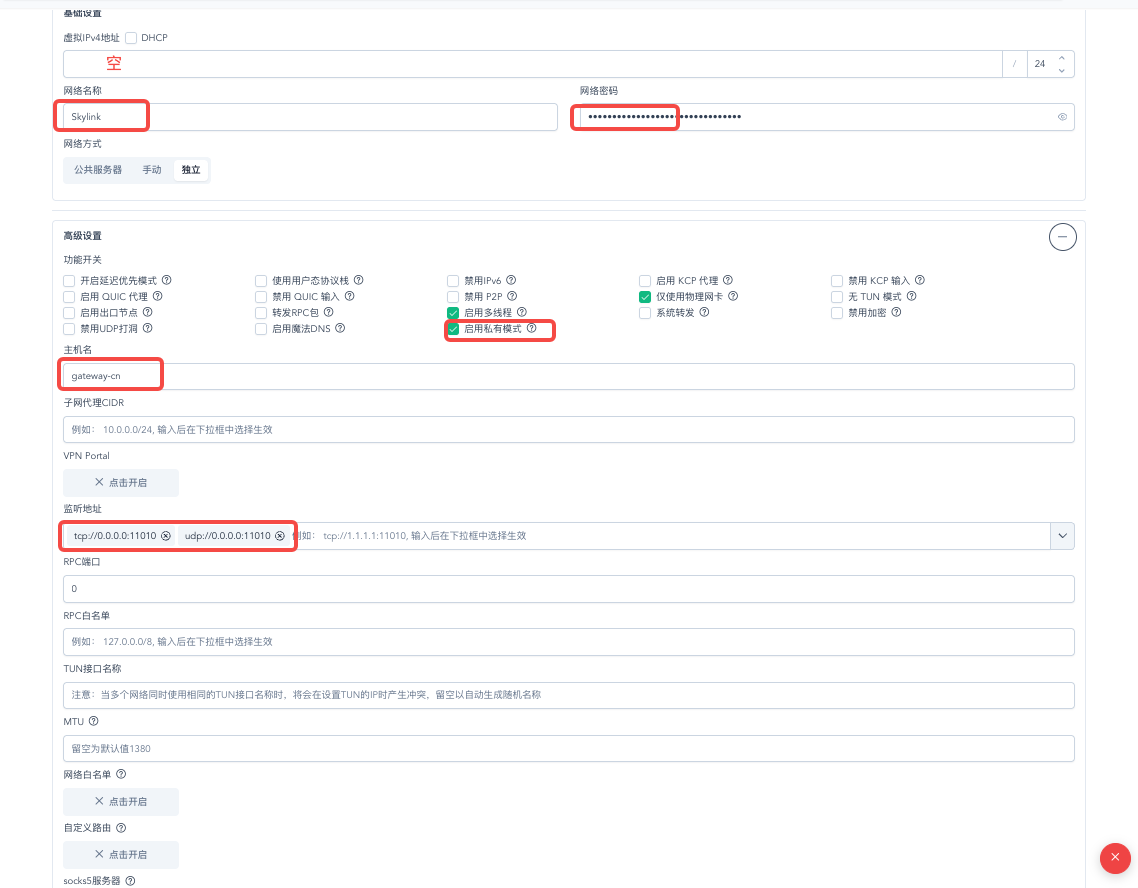Click the red floating close button
The height and width of the screenshot is (888, 1138).
point(1115,858)
